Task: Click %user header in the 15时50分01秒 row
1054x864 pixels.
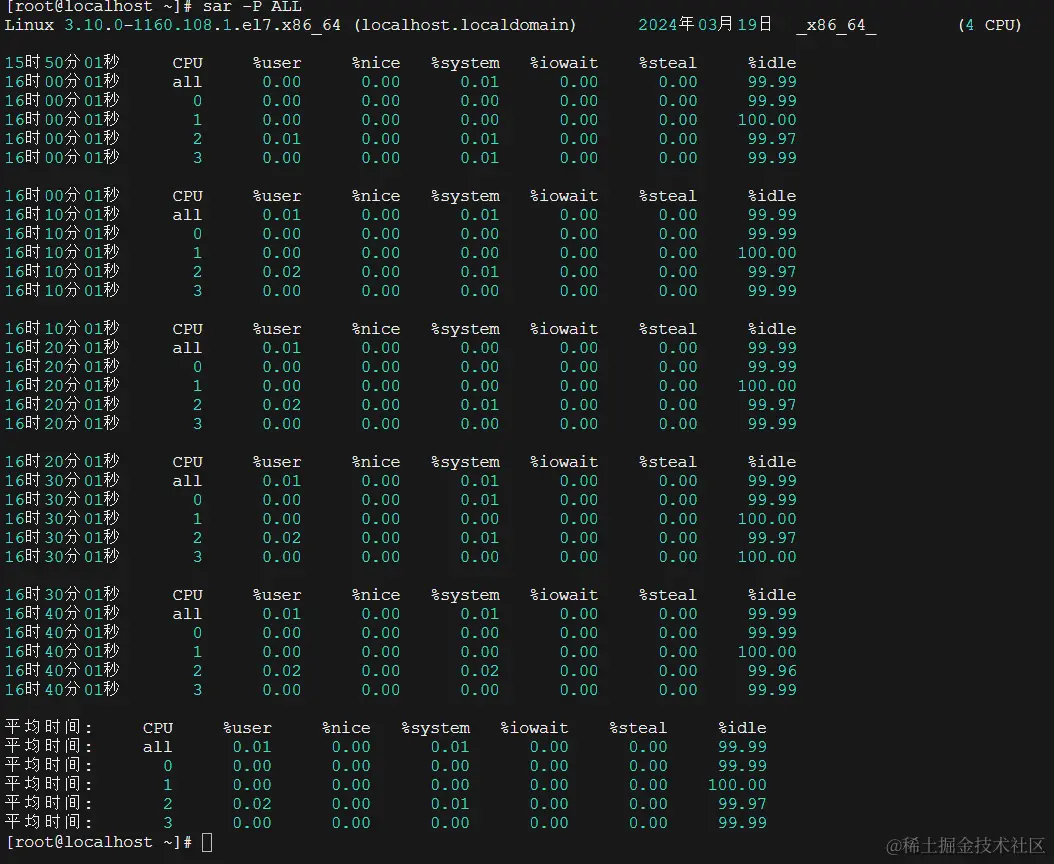Action: coord(277,63)
